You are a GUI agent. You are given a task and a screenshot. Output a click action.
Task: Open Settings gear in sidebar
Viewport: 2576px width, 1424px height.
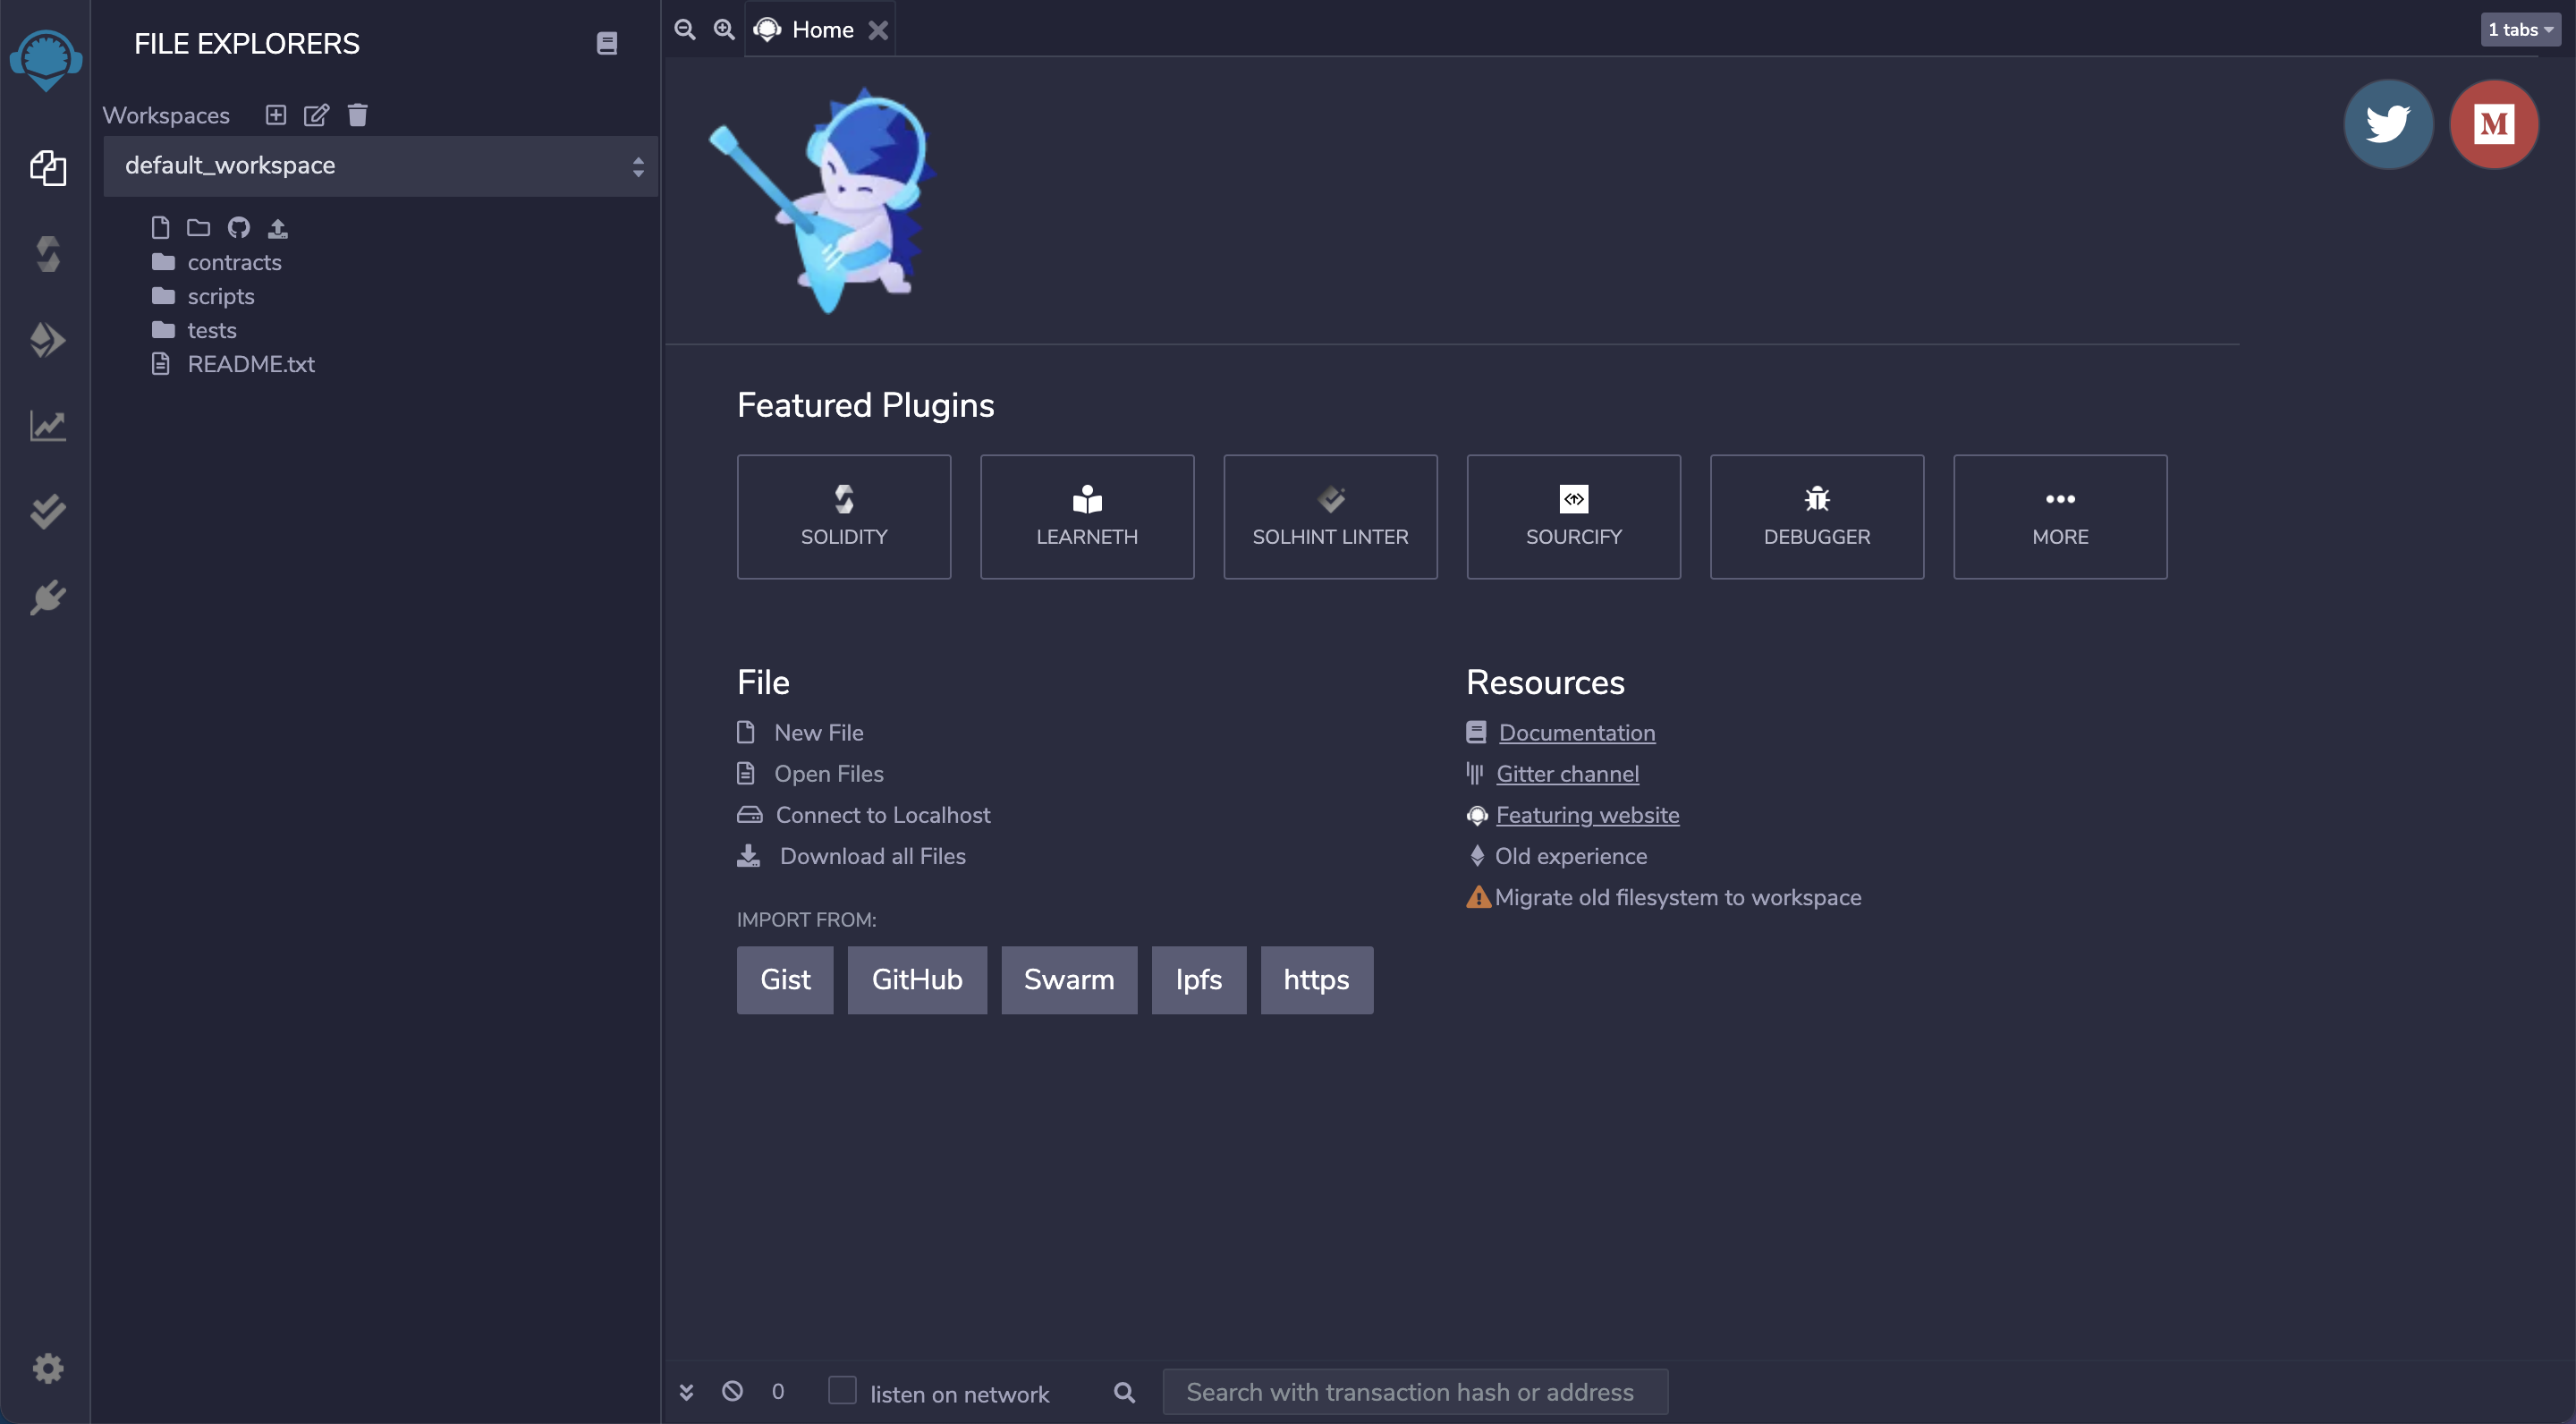47,1368
